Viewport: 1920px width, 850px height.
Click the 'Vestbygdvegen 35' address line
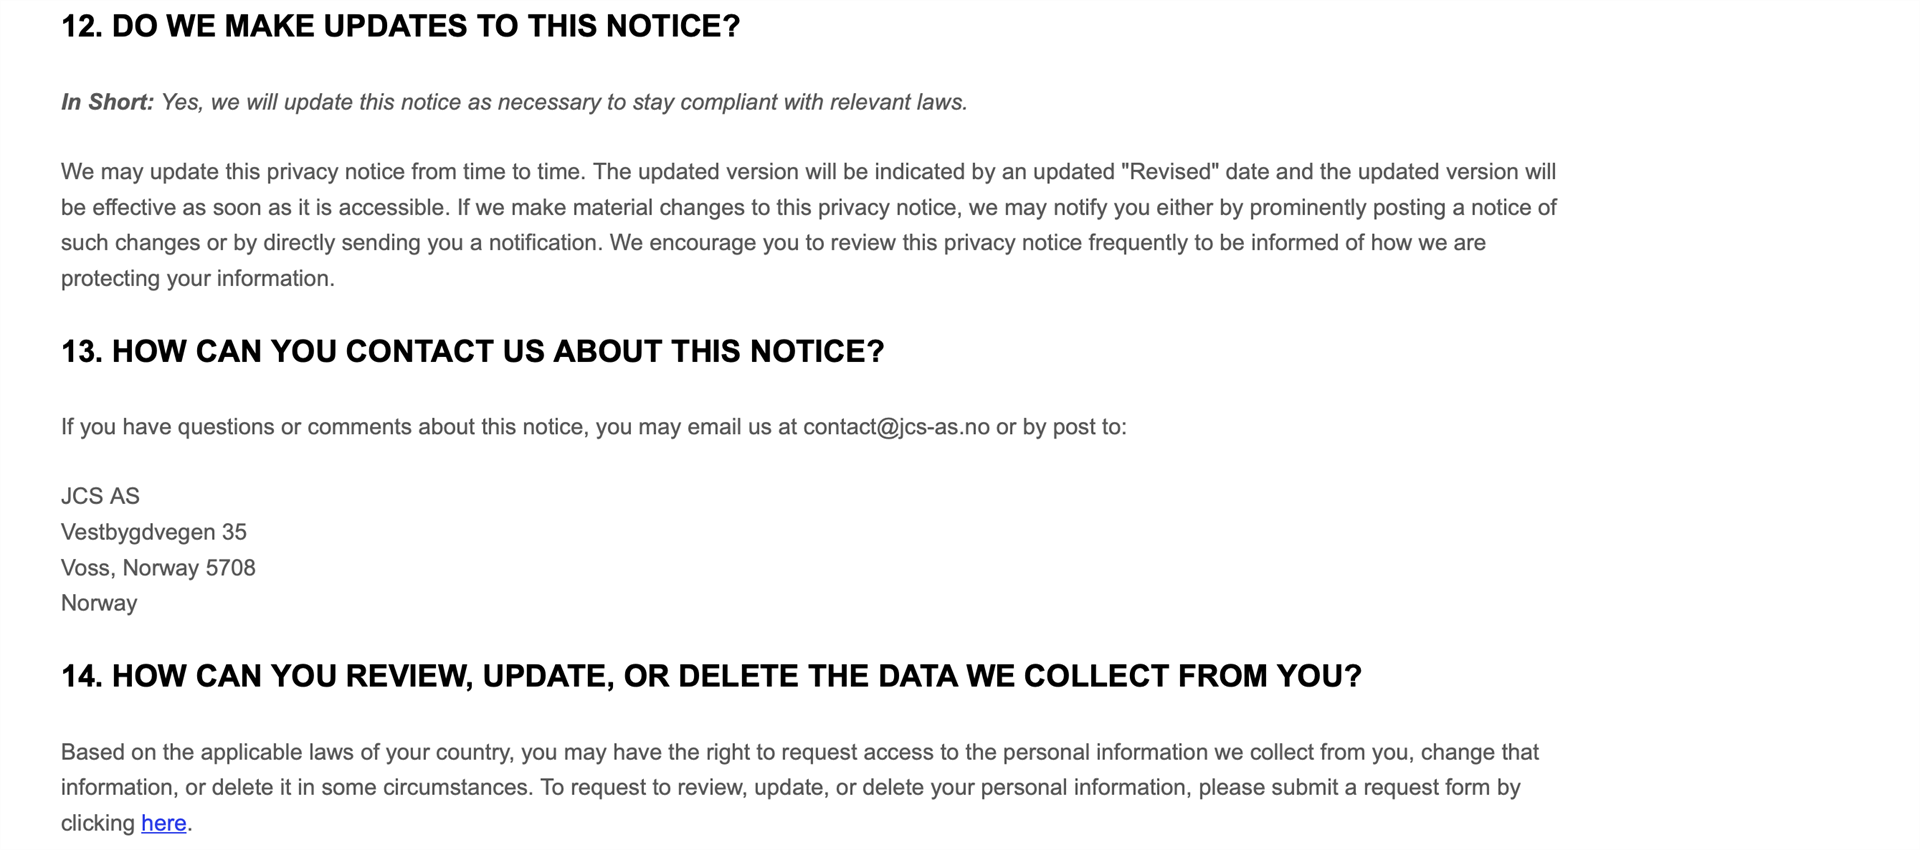tap(154, 532)
